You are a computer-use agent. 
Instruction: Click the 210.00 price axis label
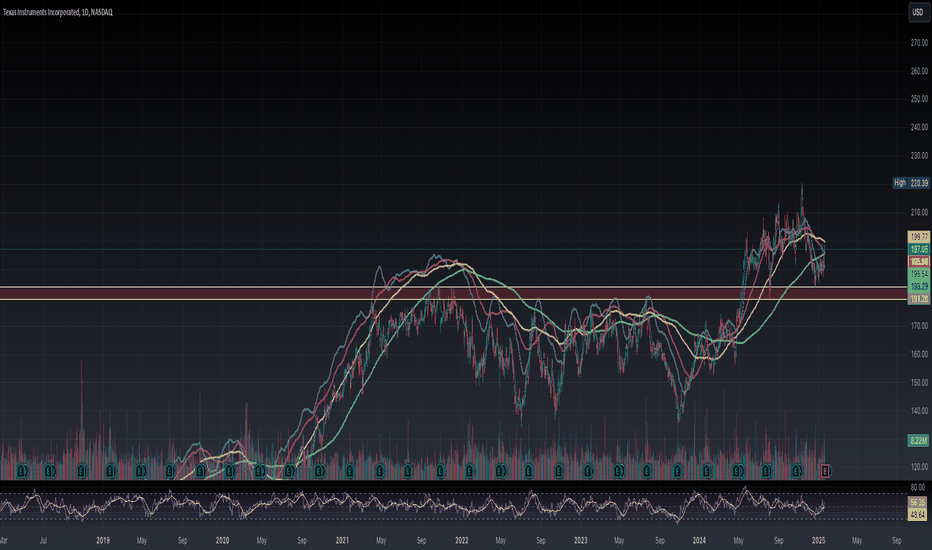(919, 212)
